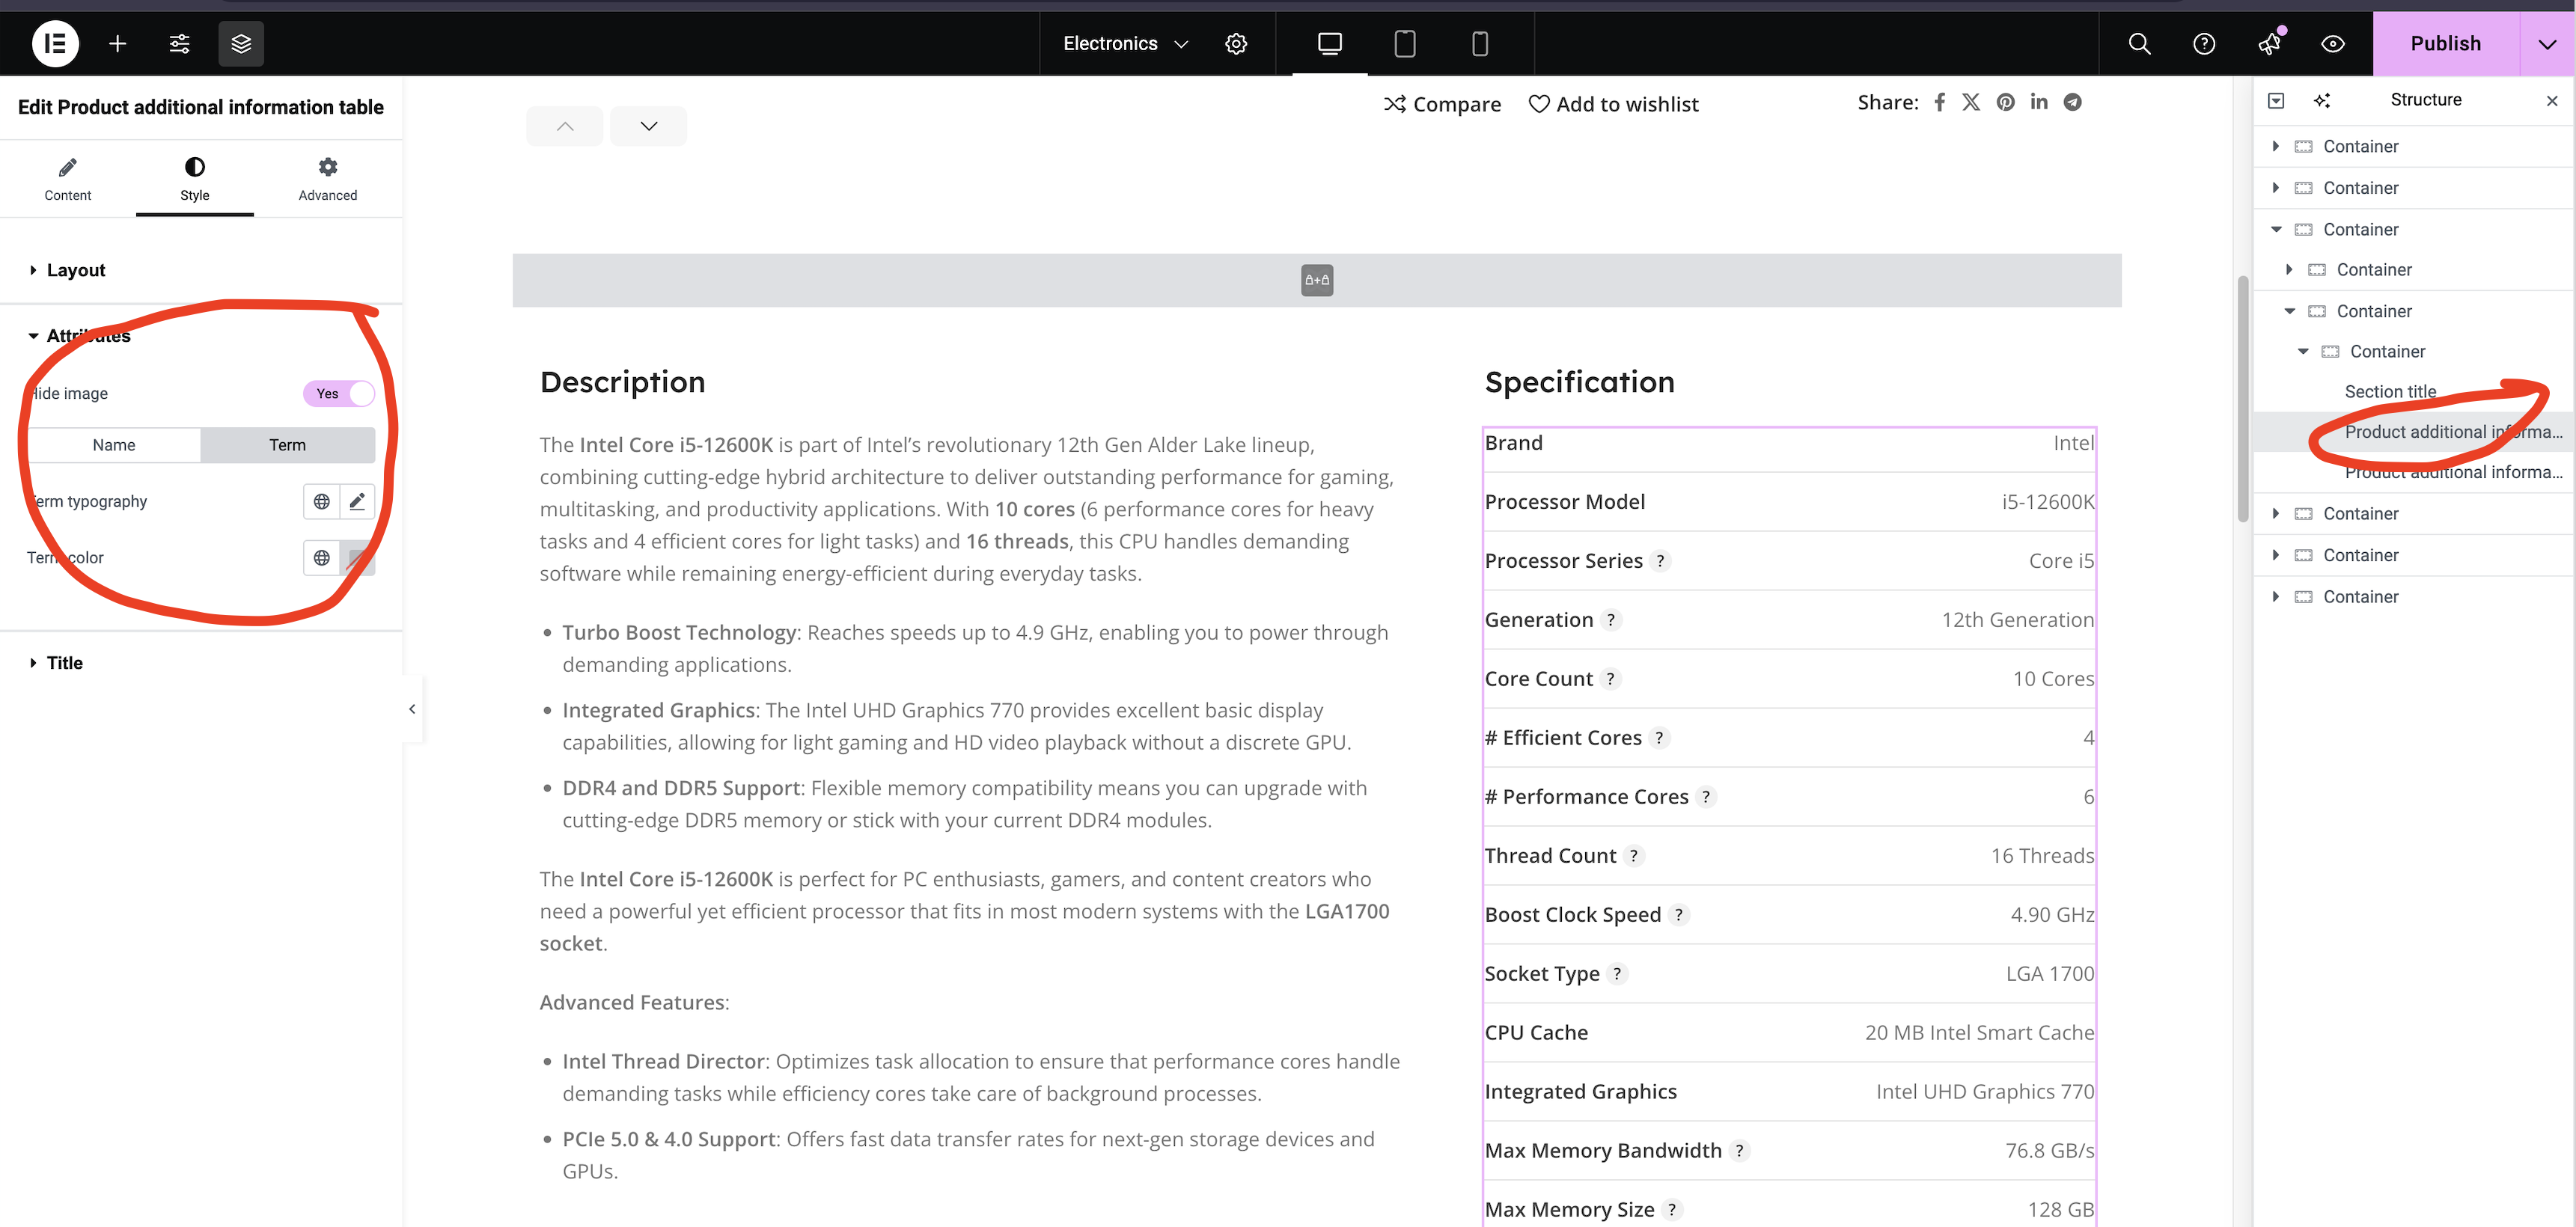Open the Elementor main menu logo
Image resolution: width=2576 pixels, height=1227 pixels.
point(55,43)
